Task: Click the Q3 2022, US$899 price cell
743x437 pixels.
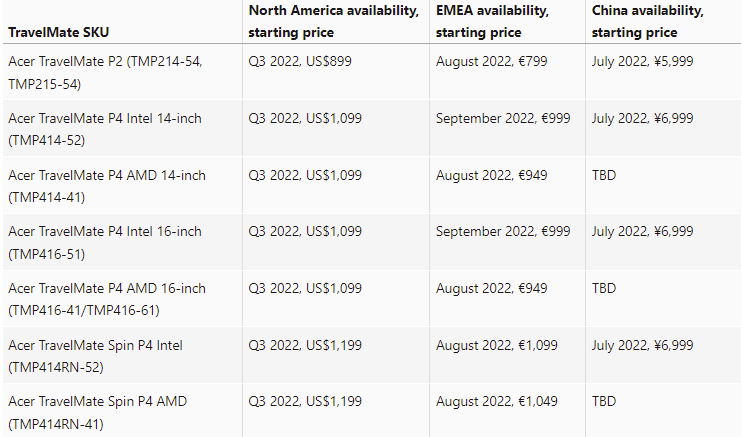Action: pyautogui.click(x=300, y=61)
